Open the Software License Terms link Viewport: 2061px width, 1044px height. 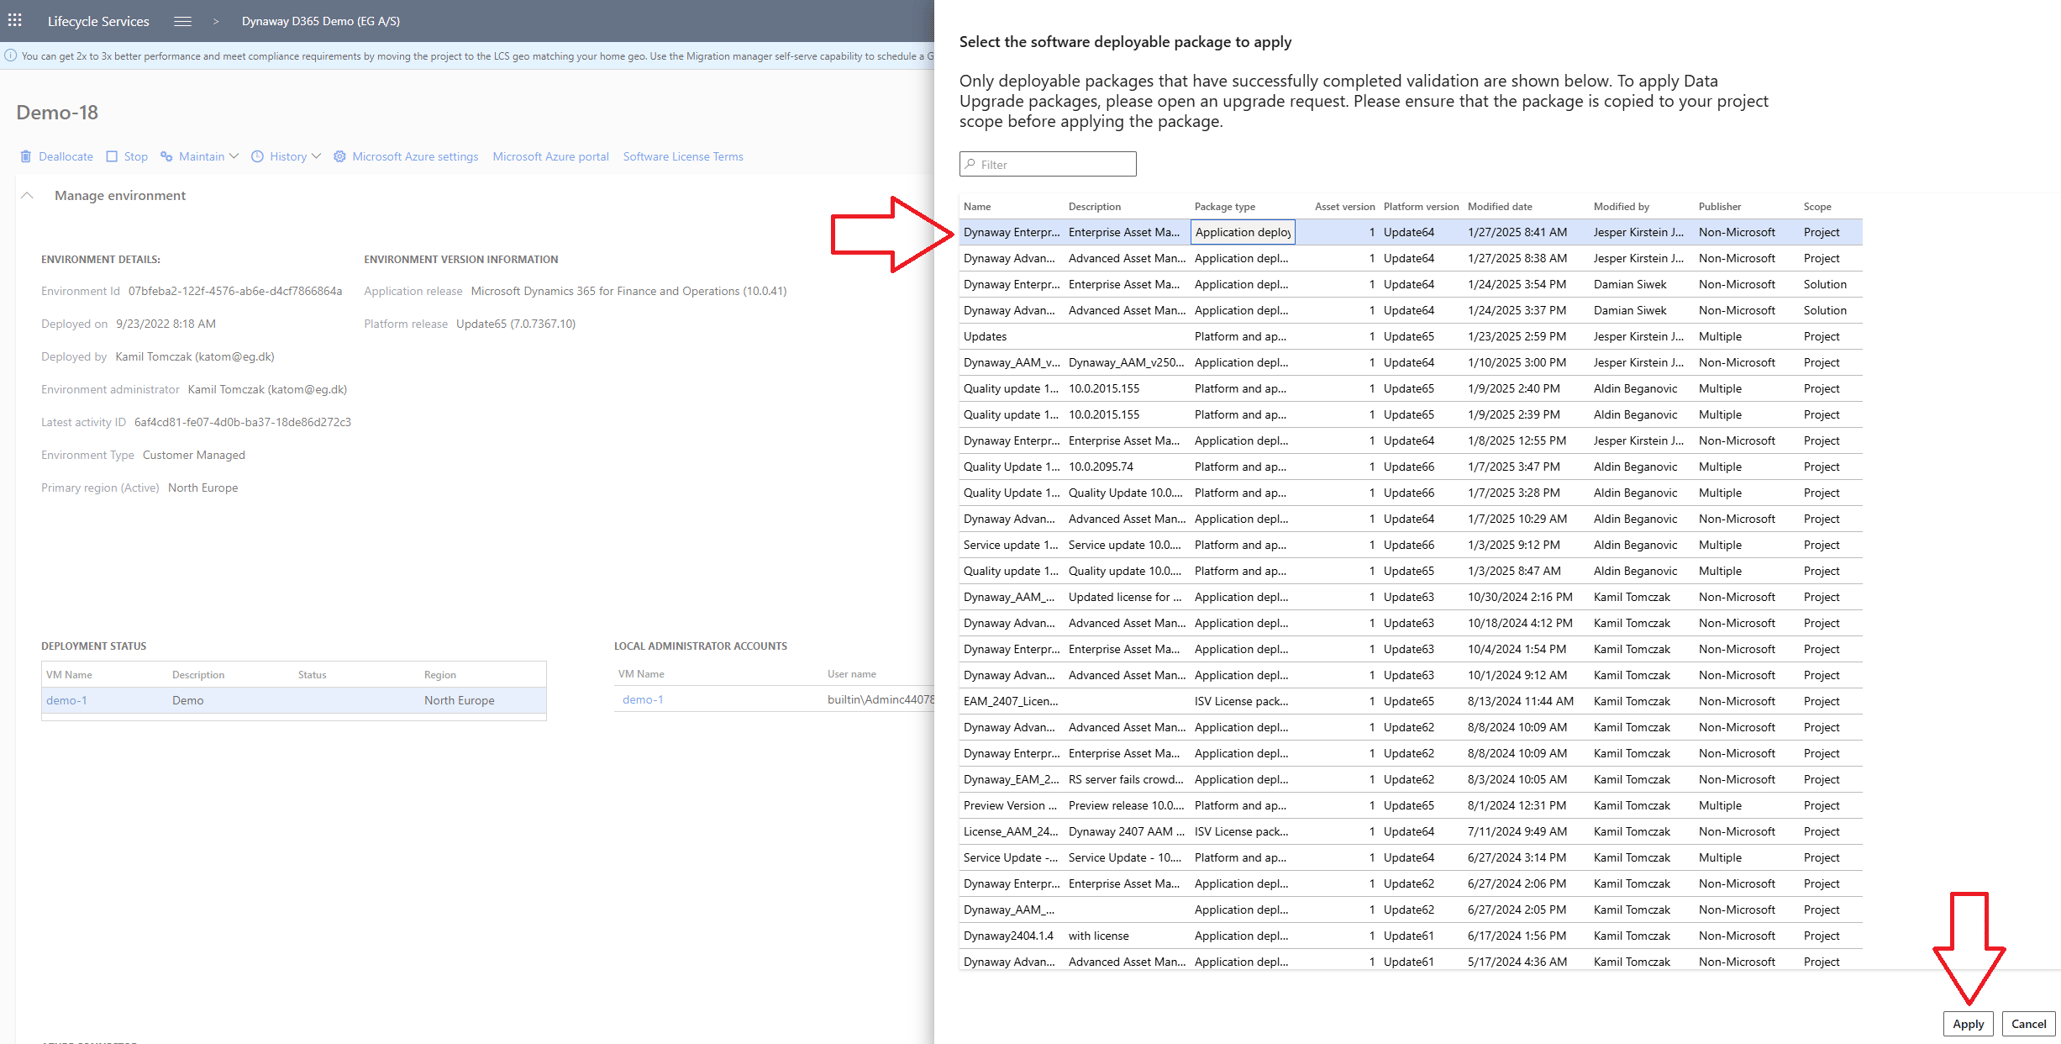coord(683,156)
